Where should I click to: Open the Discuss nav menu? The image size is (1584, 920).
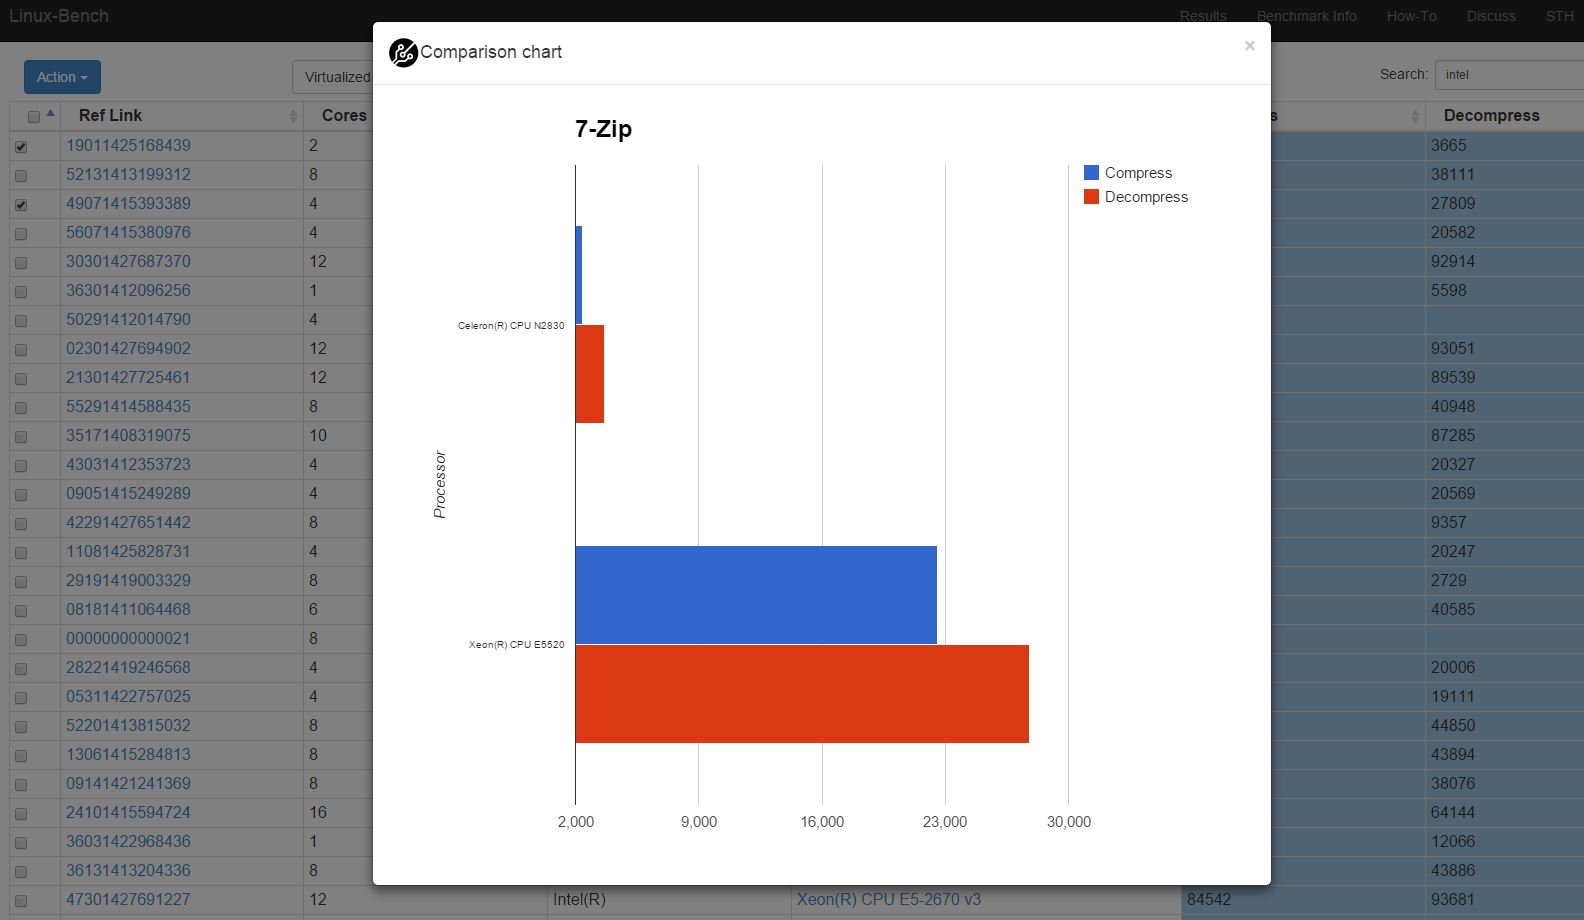[x=1491, y=16]
